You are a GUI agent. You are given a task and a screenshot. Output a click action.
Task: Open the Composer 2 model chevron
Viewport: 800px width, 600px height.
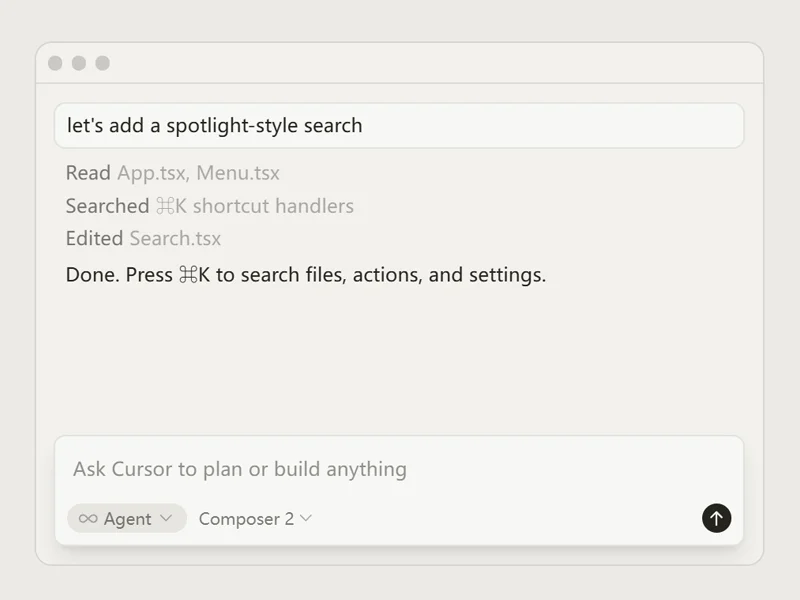(x=306, y=518)
